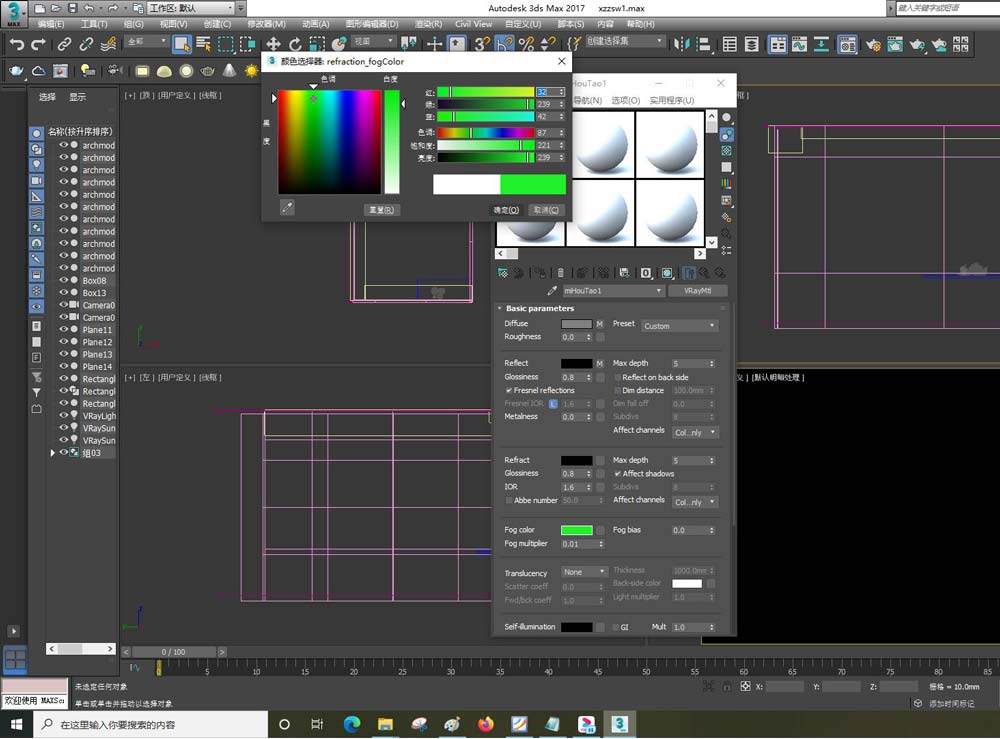This screenshot has height=739, width=1000.
Task: Select the teapot icon in the toolbar
Action: click(16, 71)
